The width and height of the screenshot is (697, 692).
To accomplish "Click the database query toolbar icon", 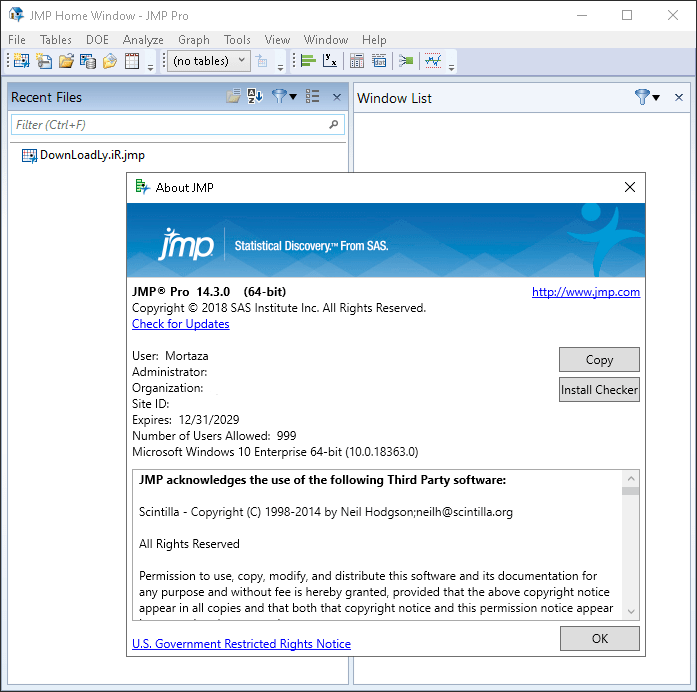I will click(x=88, y=60).
